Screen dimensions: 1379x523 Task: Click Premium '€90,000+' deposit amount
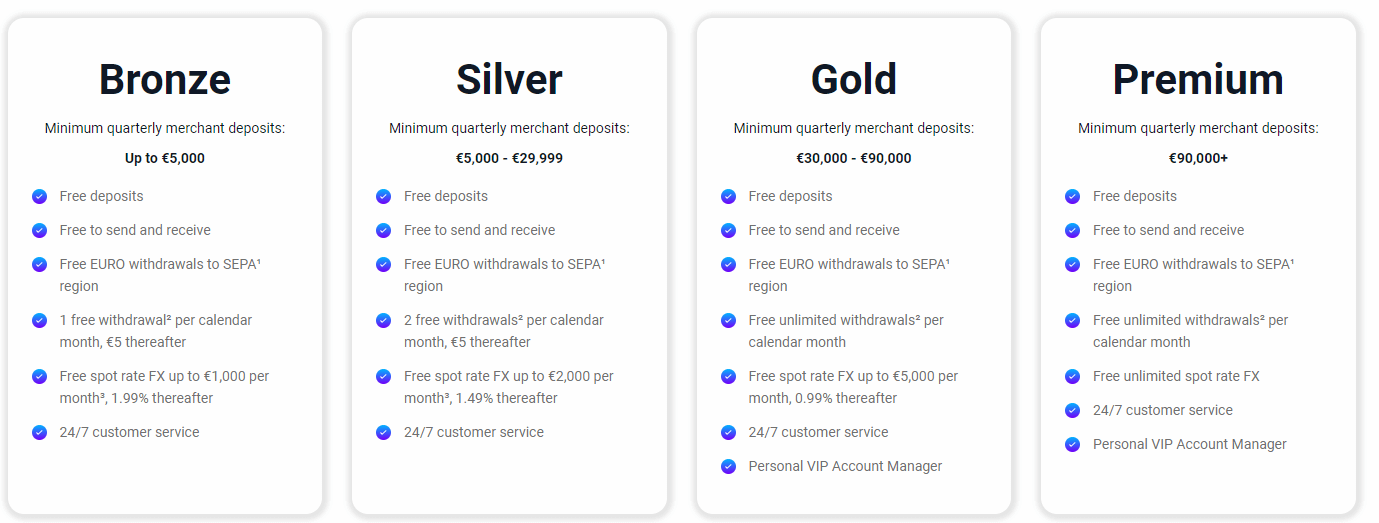[1198, 158]
